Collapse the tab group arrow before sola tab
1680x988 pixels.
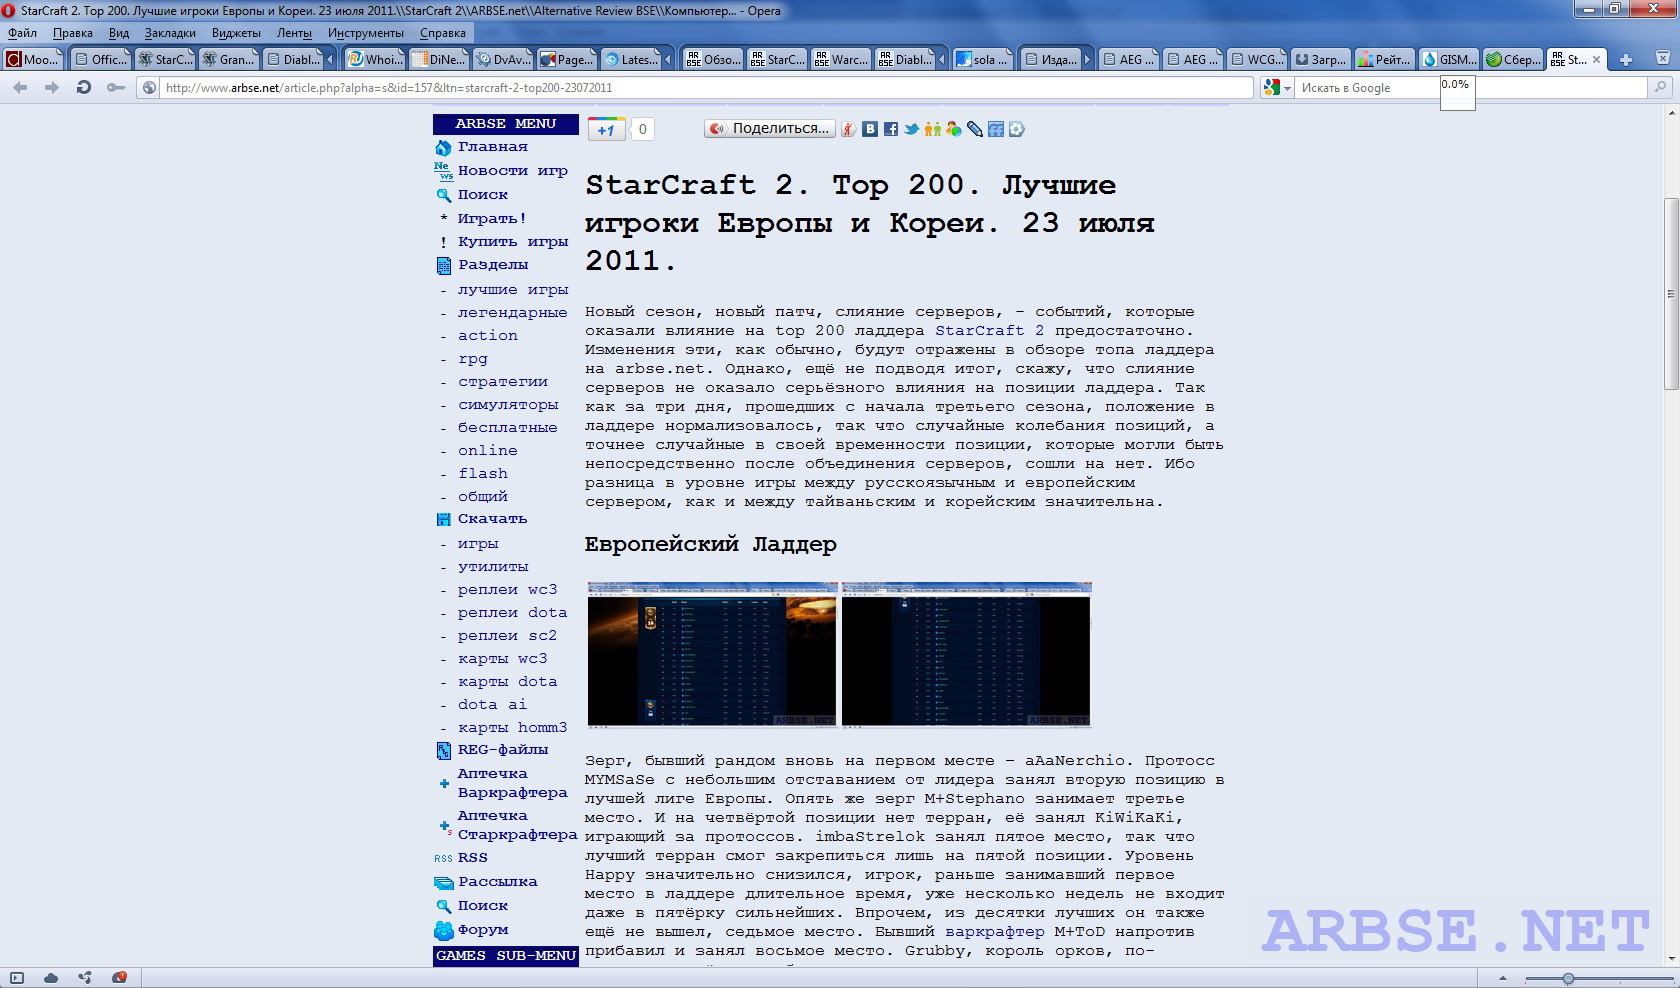point(941,60)
